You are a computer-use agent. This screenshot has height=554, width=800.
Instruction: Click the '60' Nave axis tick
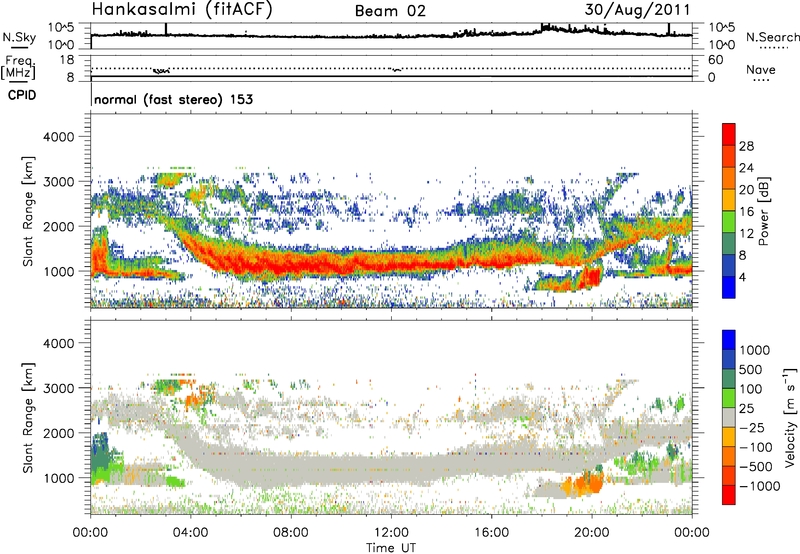716,60
